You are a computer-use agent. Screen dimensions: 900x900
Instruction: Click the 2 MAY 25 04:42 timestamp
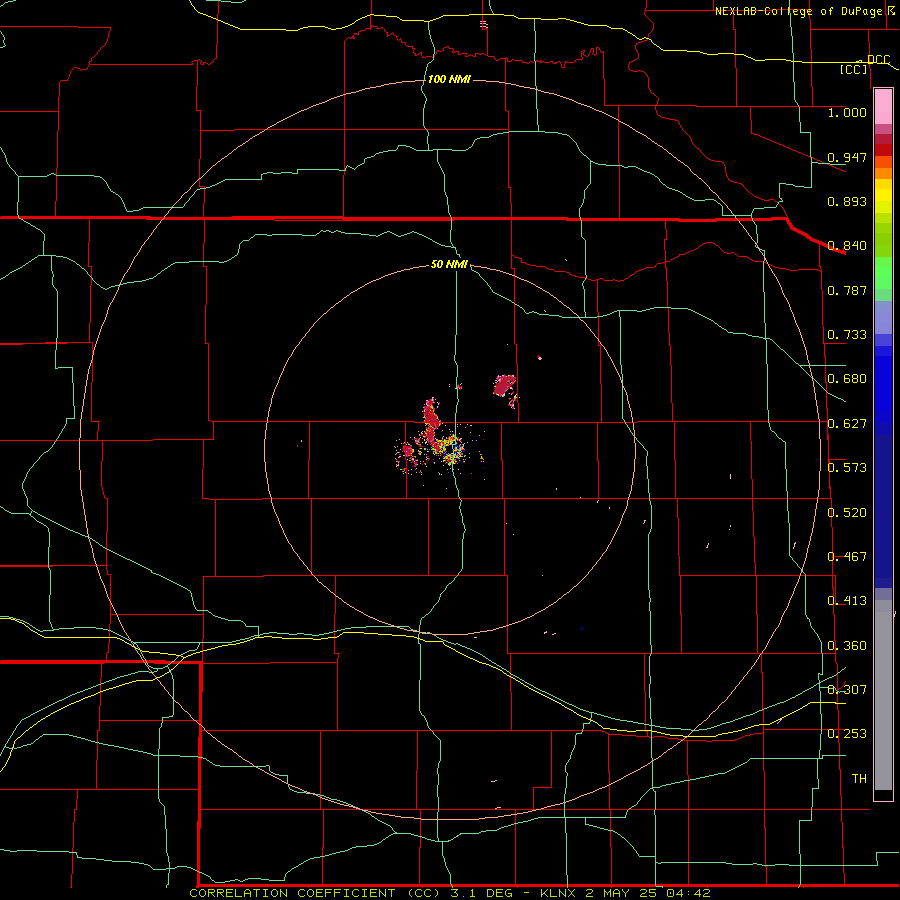[648, 893]
